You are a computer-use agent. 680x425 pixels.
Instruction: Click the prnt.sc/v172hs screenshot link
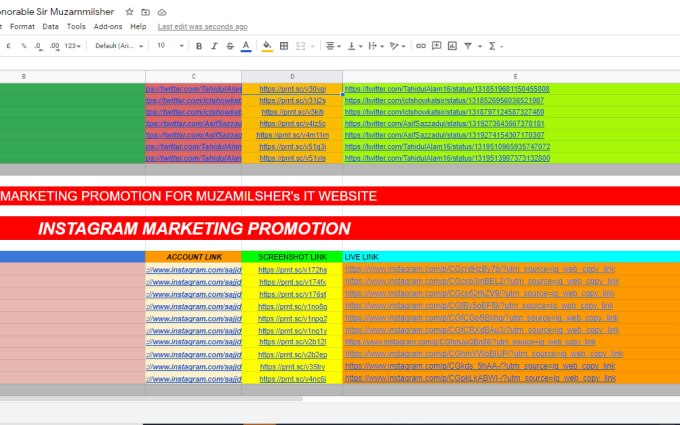point(293,270)
